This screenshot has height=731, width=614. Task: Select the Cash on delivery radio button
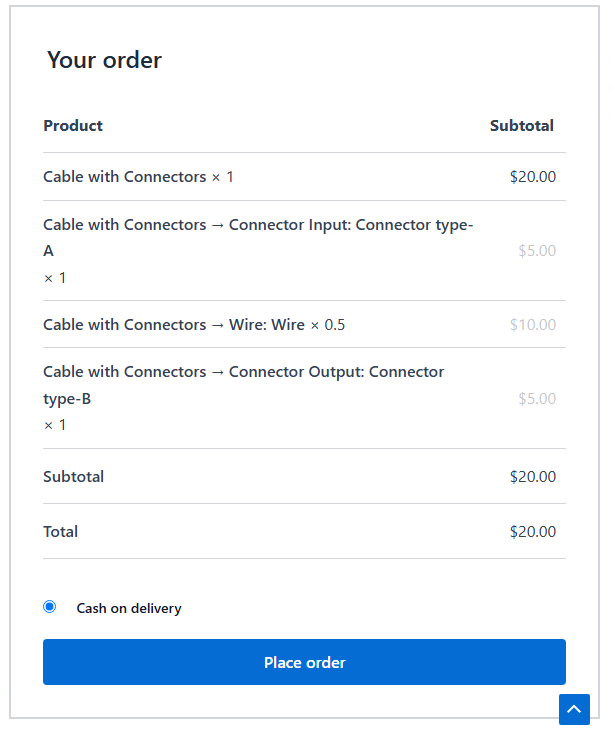click(x=50, y=607)
